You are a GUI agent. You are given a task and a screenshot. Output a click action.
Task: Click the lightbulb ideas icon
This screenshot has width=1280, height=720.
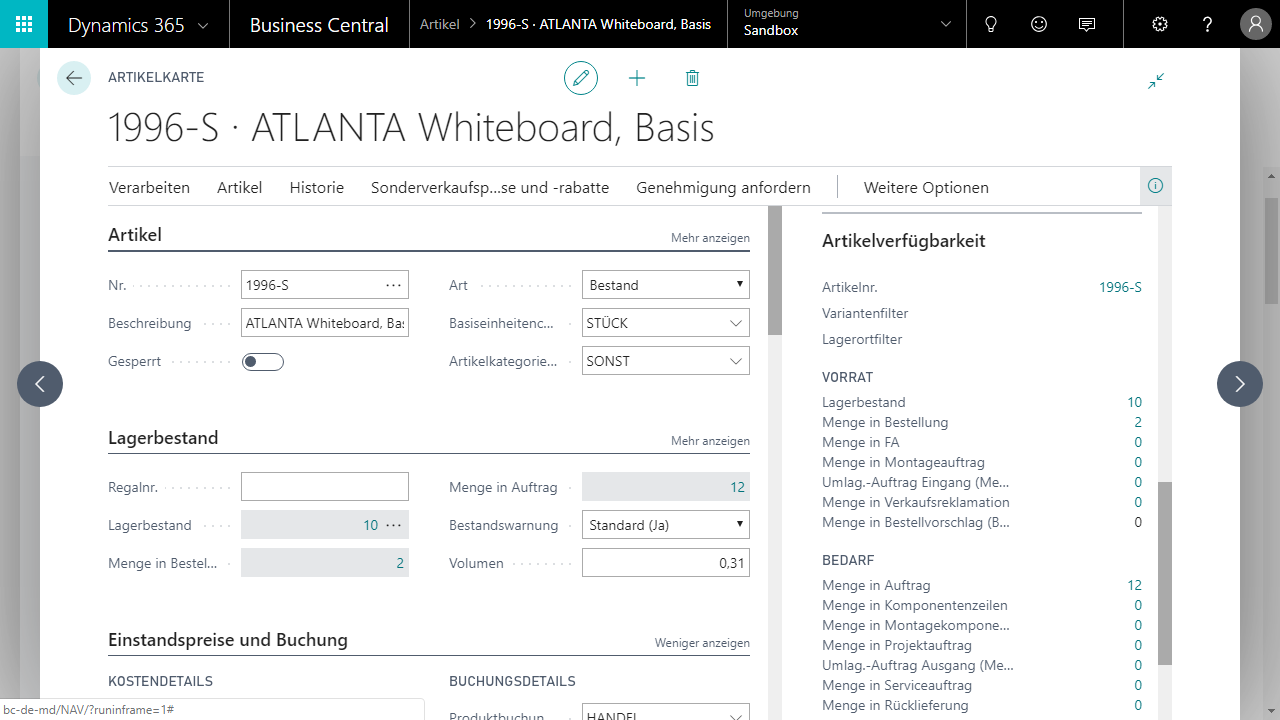pyautogui.click(x=991, y=24)
